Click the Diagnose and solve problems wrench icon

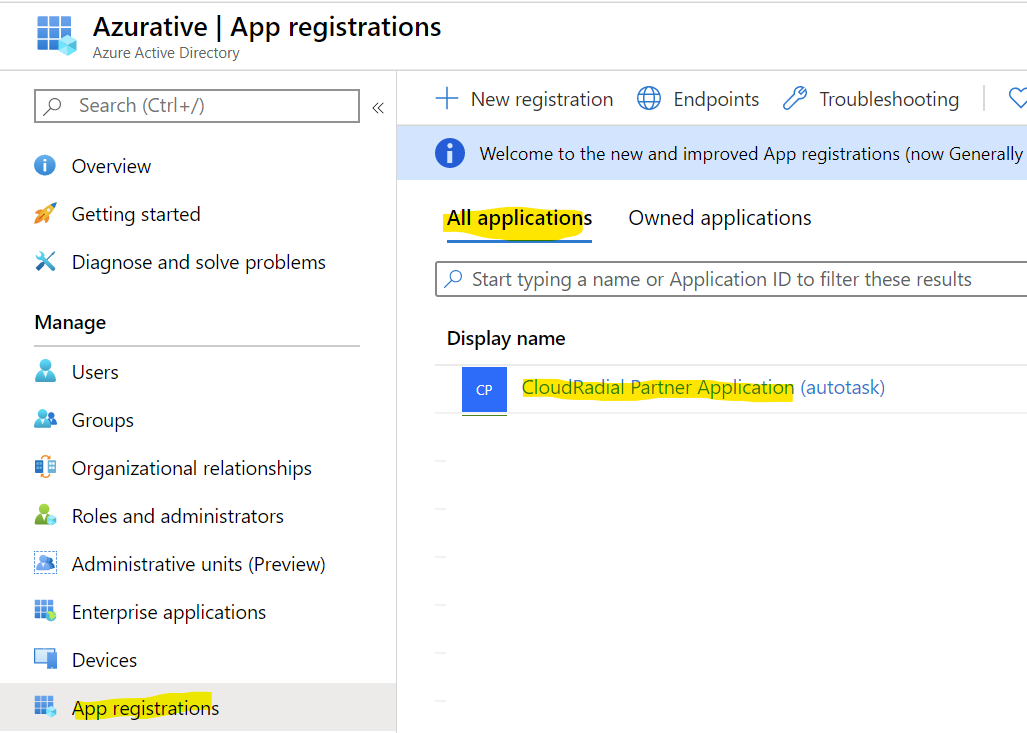[x=45, y=261]
